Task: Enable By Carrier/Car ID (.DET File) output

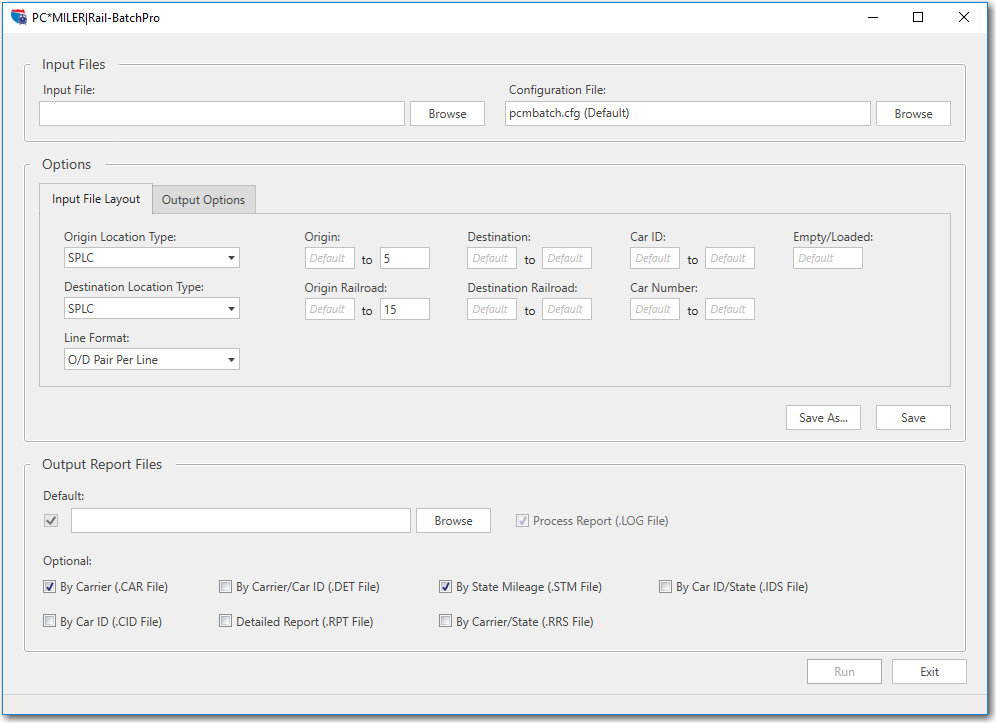Action: pos(225,586)
